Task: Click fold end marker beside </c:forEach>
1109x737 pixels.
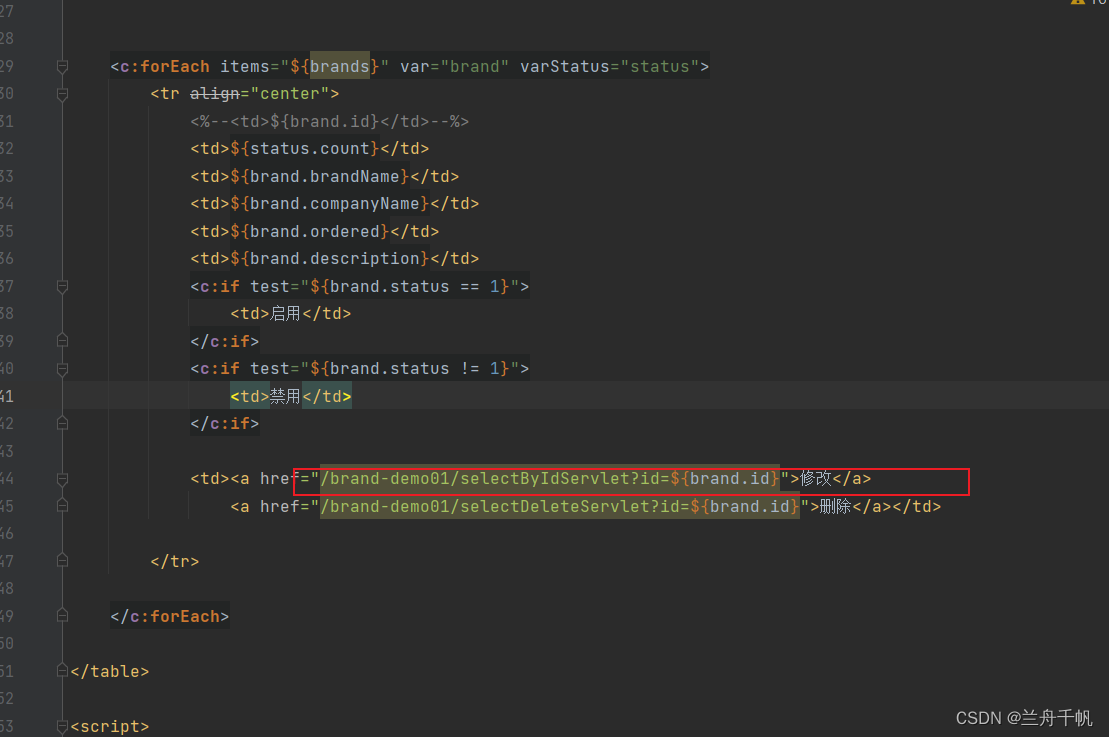Action: tap(62, 616)
